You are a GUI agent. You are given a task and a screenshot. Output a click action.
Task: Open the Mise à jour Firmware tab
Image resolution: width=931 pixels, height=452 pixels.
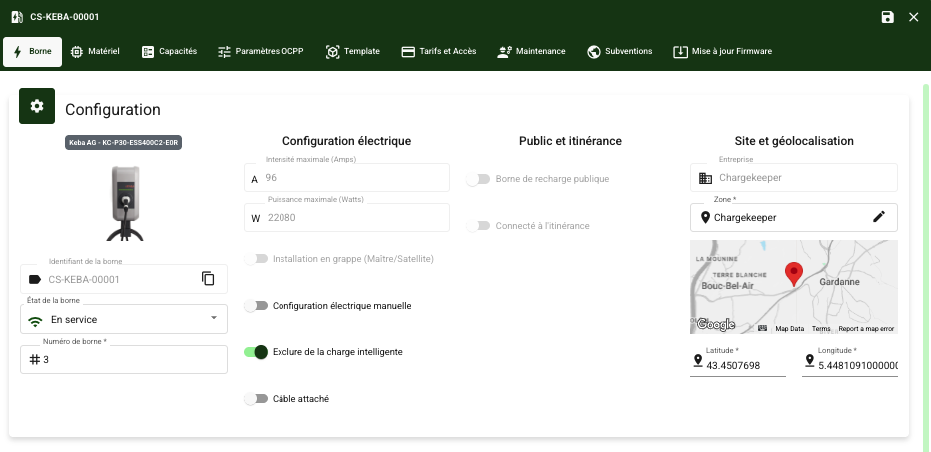722,51
